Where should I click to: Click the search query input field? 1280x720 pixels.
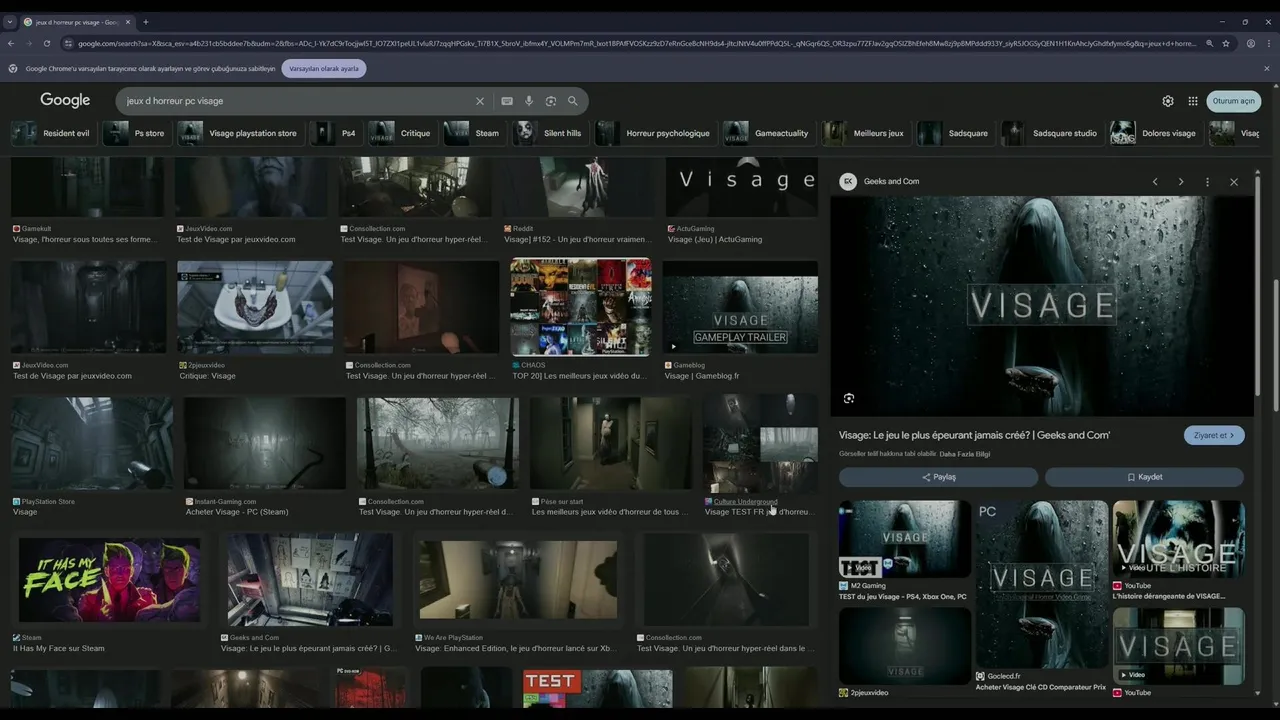click(295, 101)
